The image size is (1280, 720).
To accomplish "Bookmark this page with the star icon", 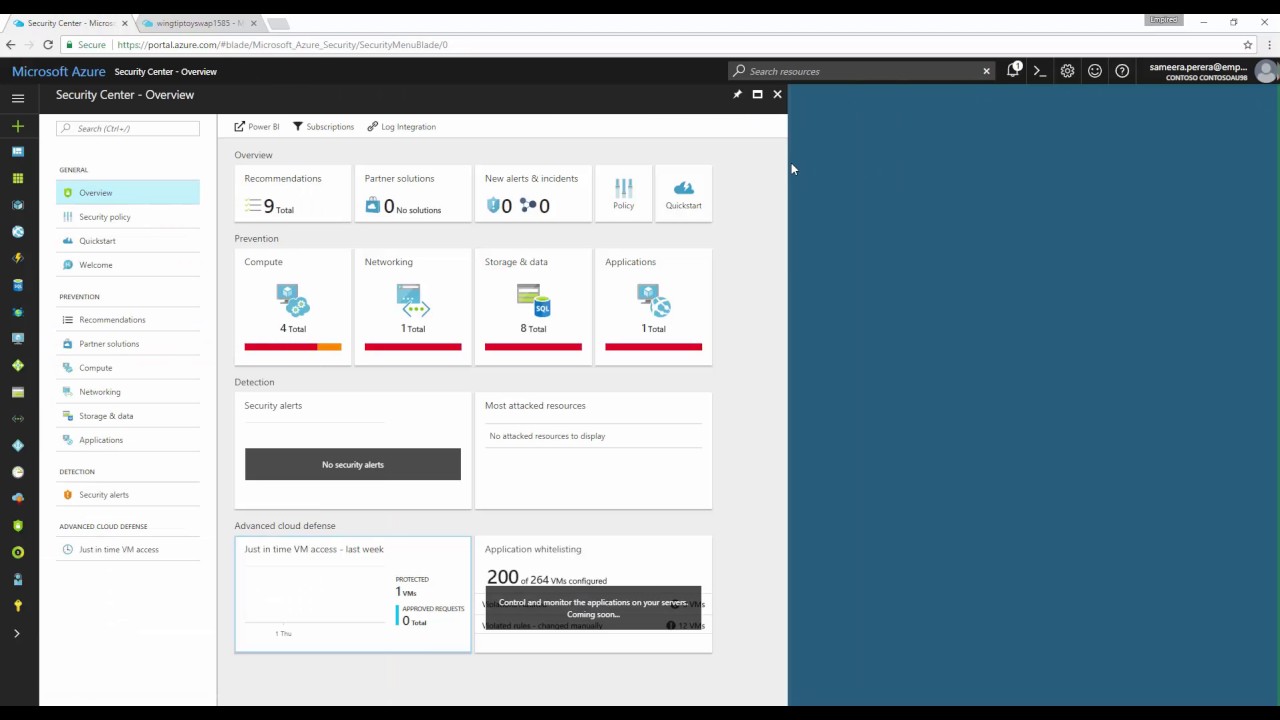I will tap(1248, 45).
